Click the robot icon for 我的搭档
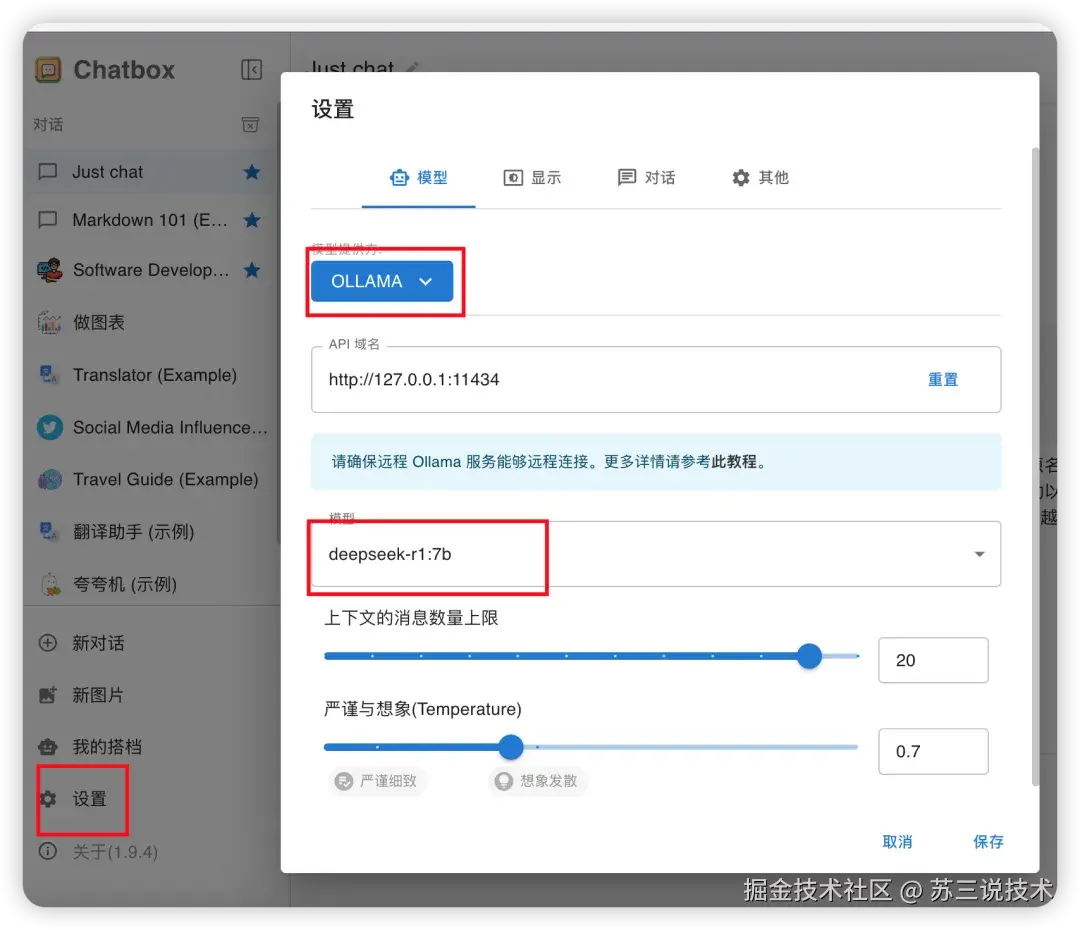The height and width of the screenshot is (930, 1080). click(x=48, y=747)
